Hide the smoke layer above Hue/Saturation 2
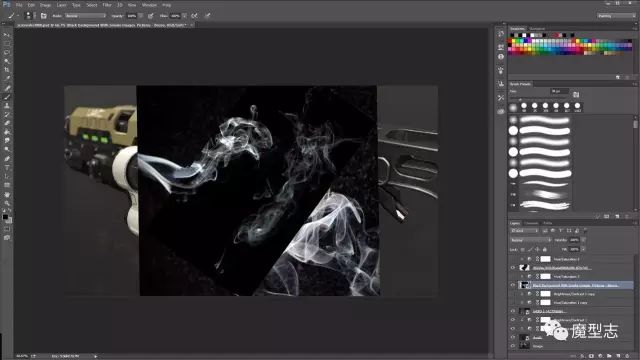This screenshot has height=360, width=640. tap(513, 268)
